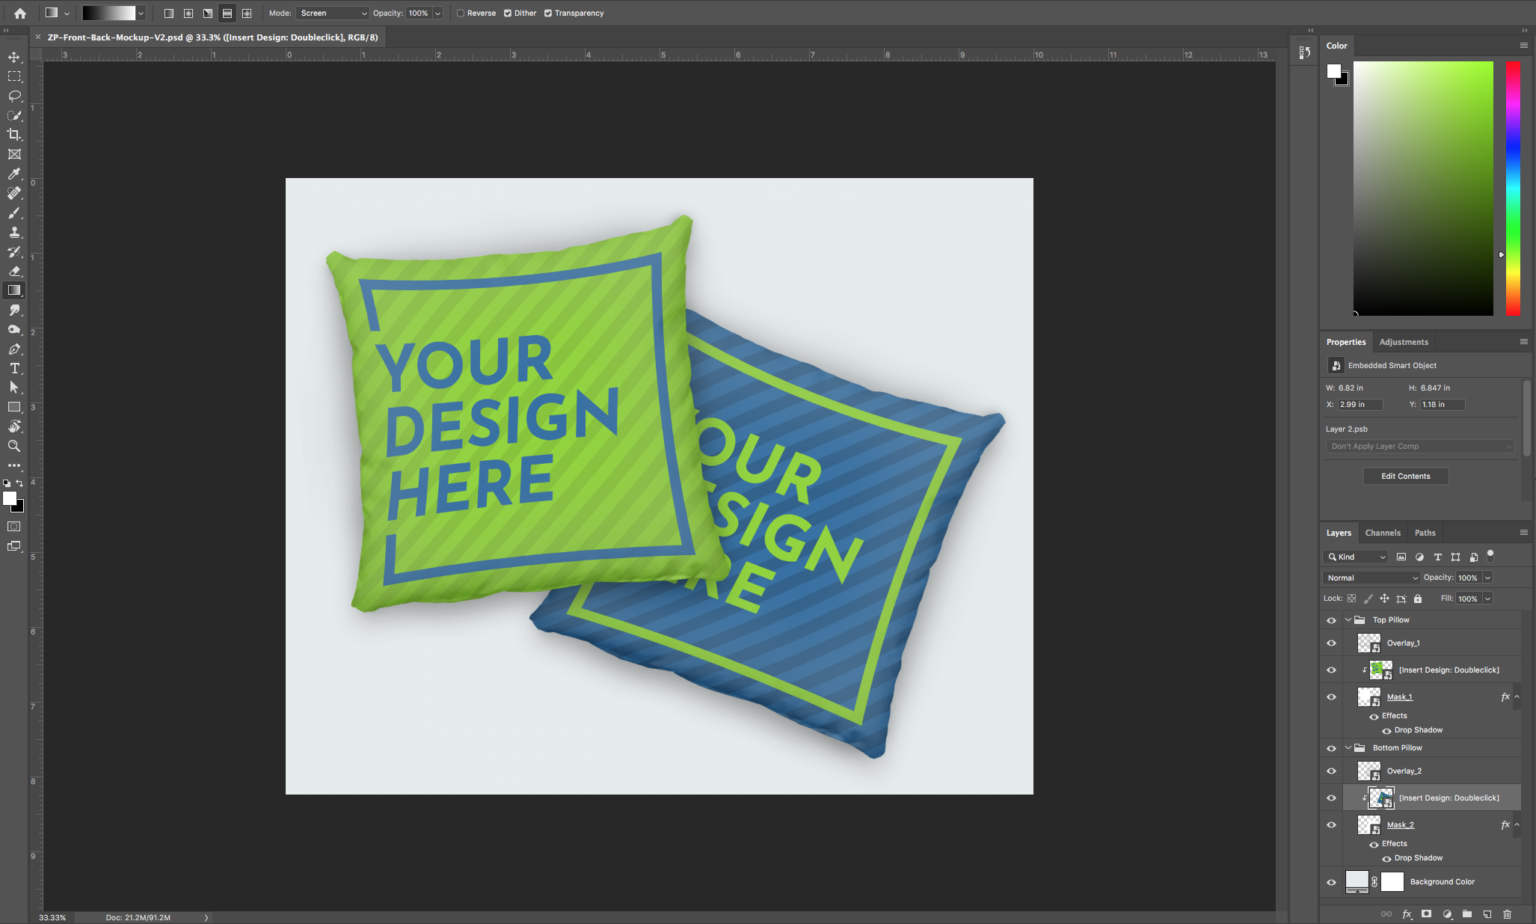Add a new layer mask
Screen dimensions: 1536x924
tap(1424, 914)
